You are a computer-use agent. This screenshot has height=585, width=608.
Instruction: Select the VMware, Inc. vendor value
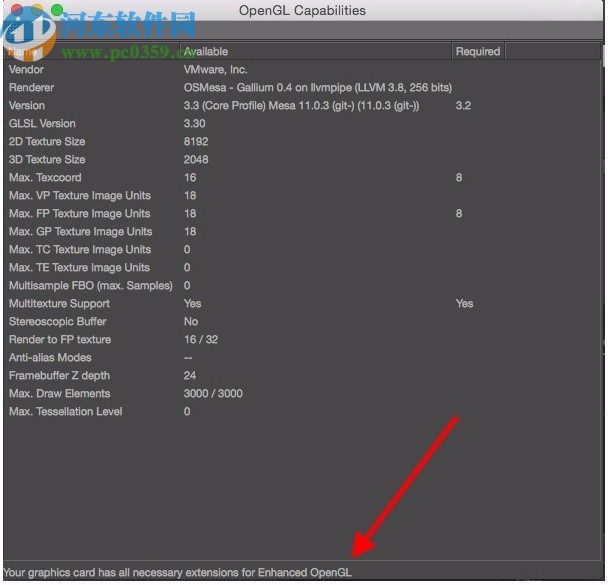215,70
